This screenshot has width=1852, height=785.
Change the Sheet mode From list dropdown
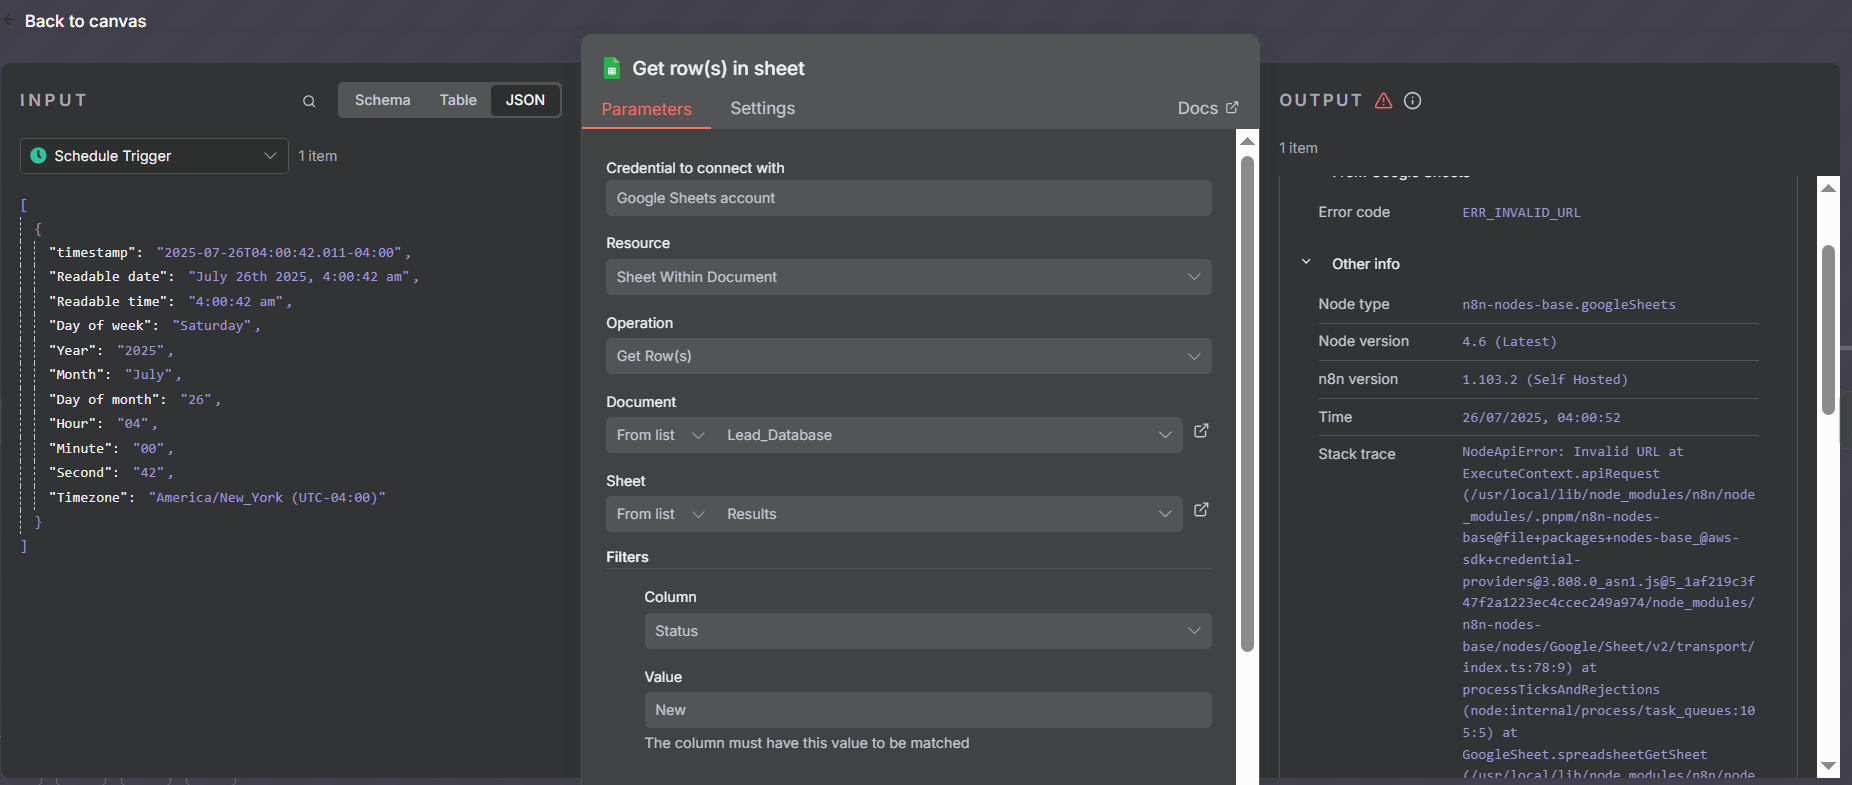coord(661,514)
